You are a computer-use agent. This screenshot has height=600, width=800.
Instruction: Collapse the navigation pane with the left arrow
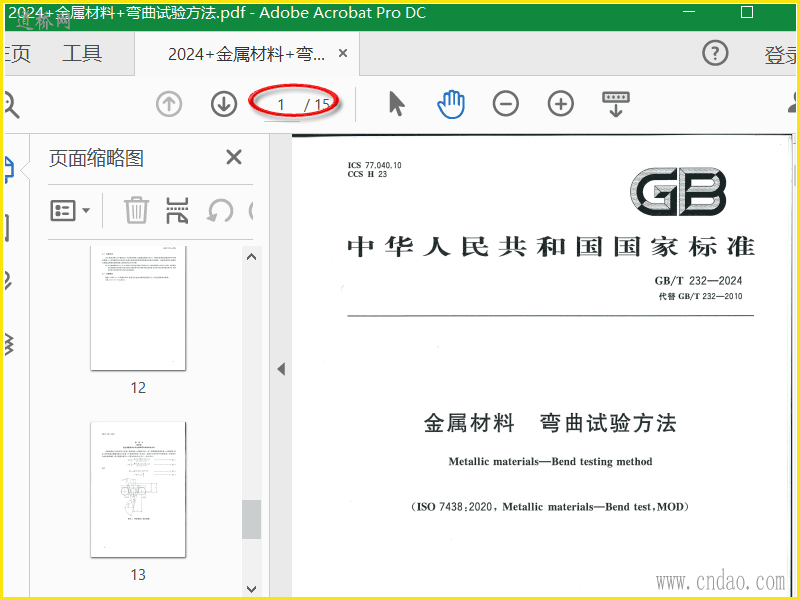click(281, 369)
